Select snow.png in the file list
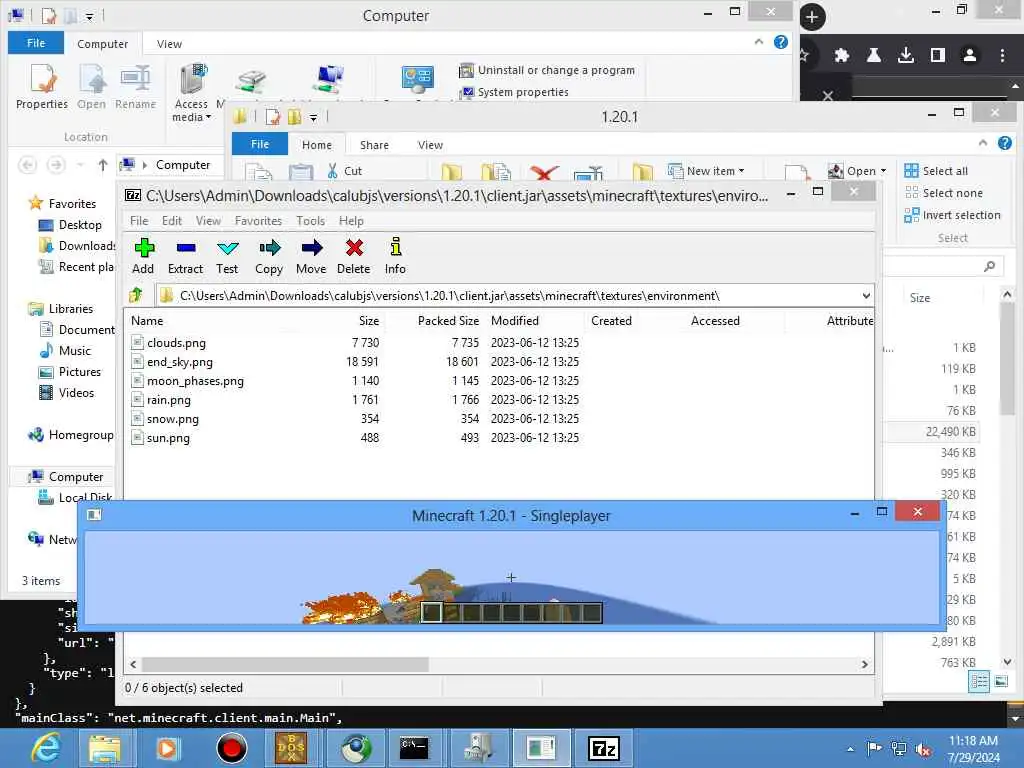This screenshot has height=768, width=1024. point(172,419)
